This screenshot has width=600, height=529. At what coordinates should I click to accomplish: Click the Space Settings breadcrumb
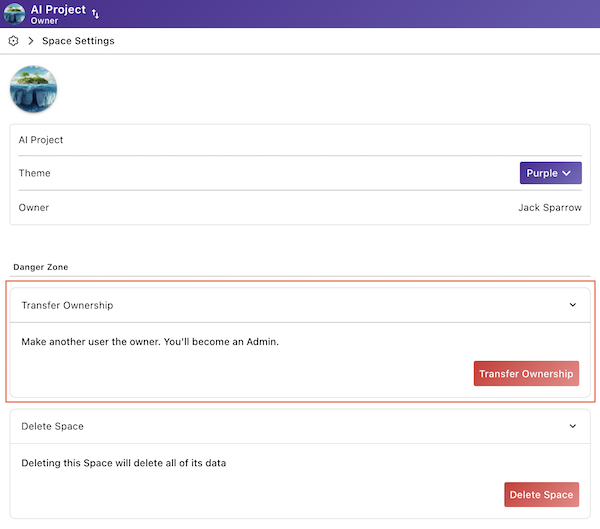point(78,41)
